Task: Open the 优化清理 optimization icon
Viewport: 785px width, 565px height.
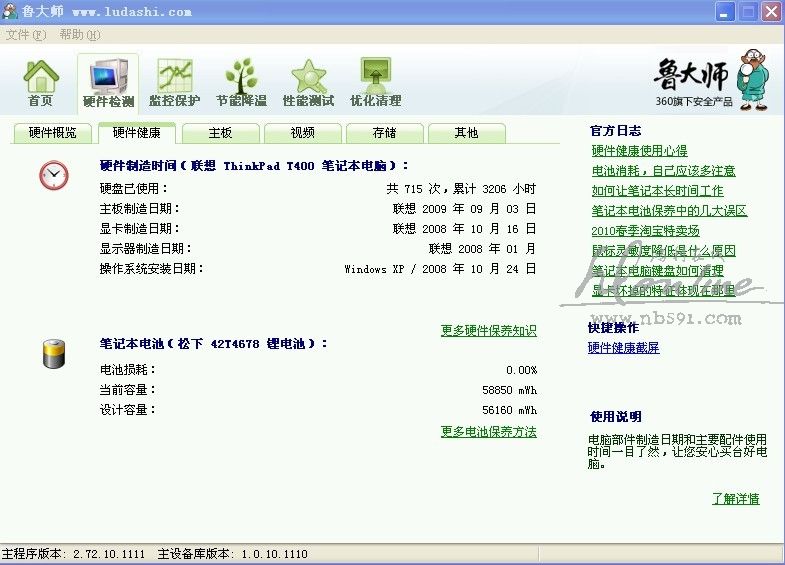Action: pyautogui.click(x=375, y=83)
